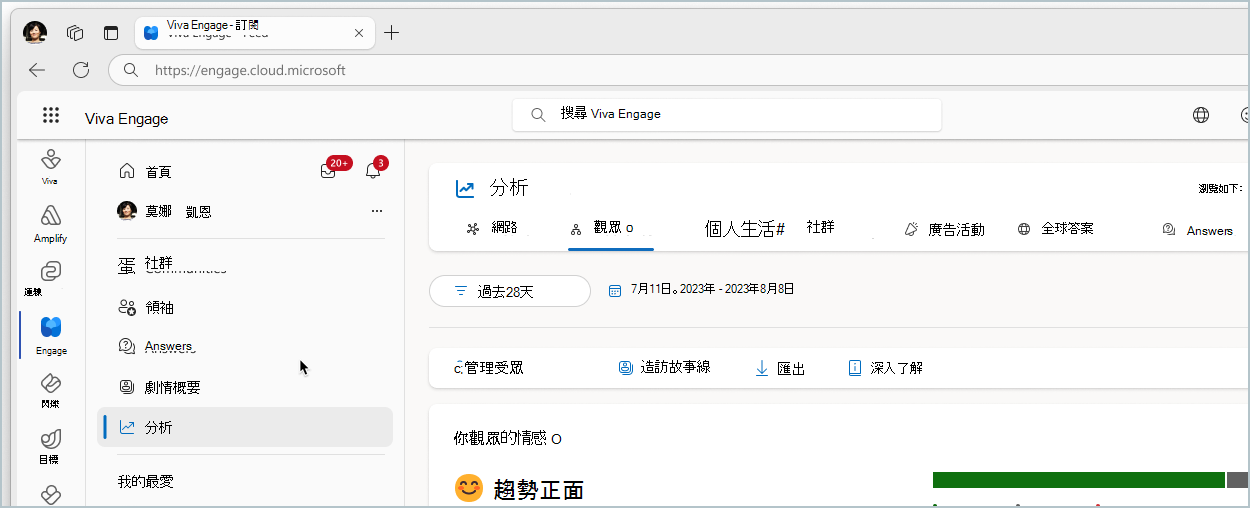Open the Viva app in left rail
Viewport: 1250px width, 508px height.
click(x=50, y=166)
